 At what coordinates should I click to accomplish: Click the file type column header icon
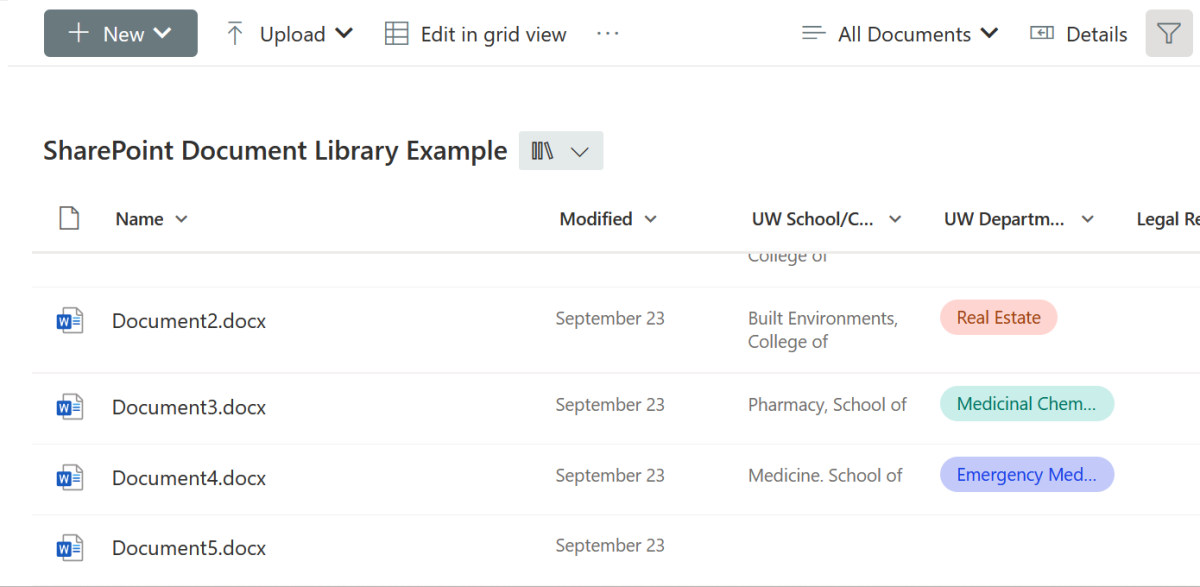[69, 216]
